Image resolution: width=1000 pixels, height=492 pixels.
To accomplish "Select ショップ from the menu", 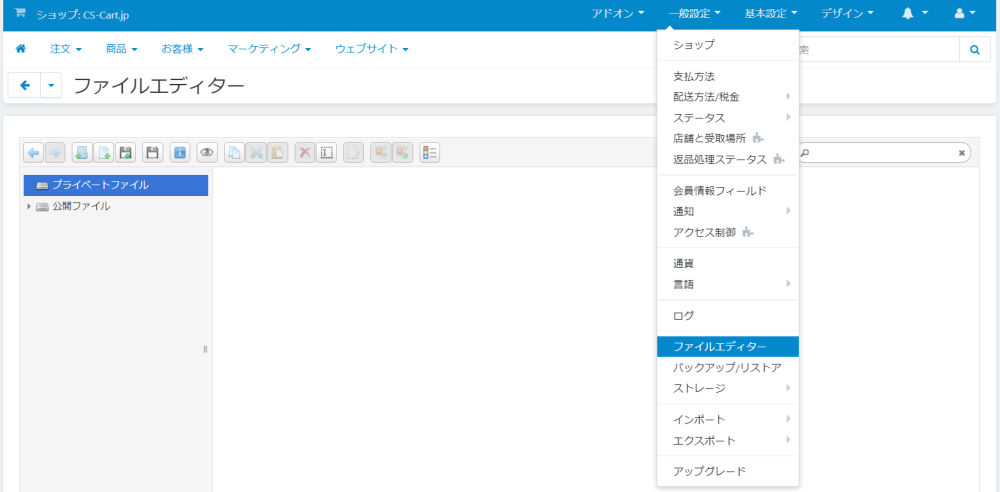I will click(x=728, y=45).
